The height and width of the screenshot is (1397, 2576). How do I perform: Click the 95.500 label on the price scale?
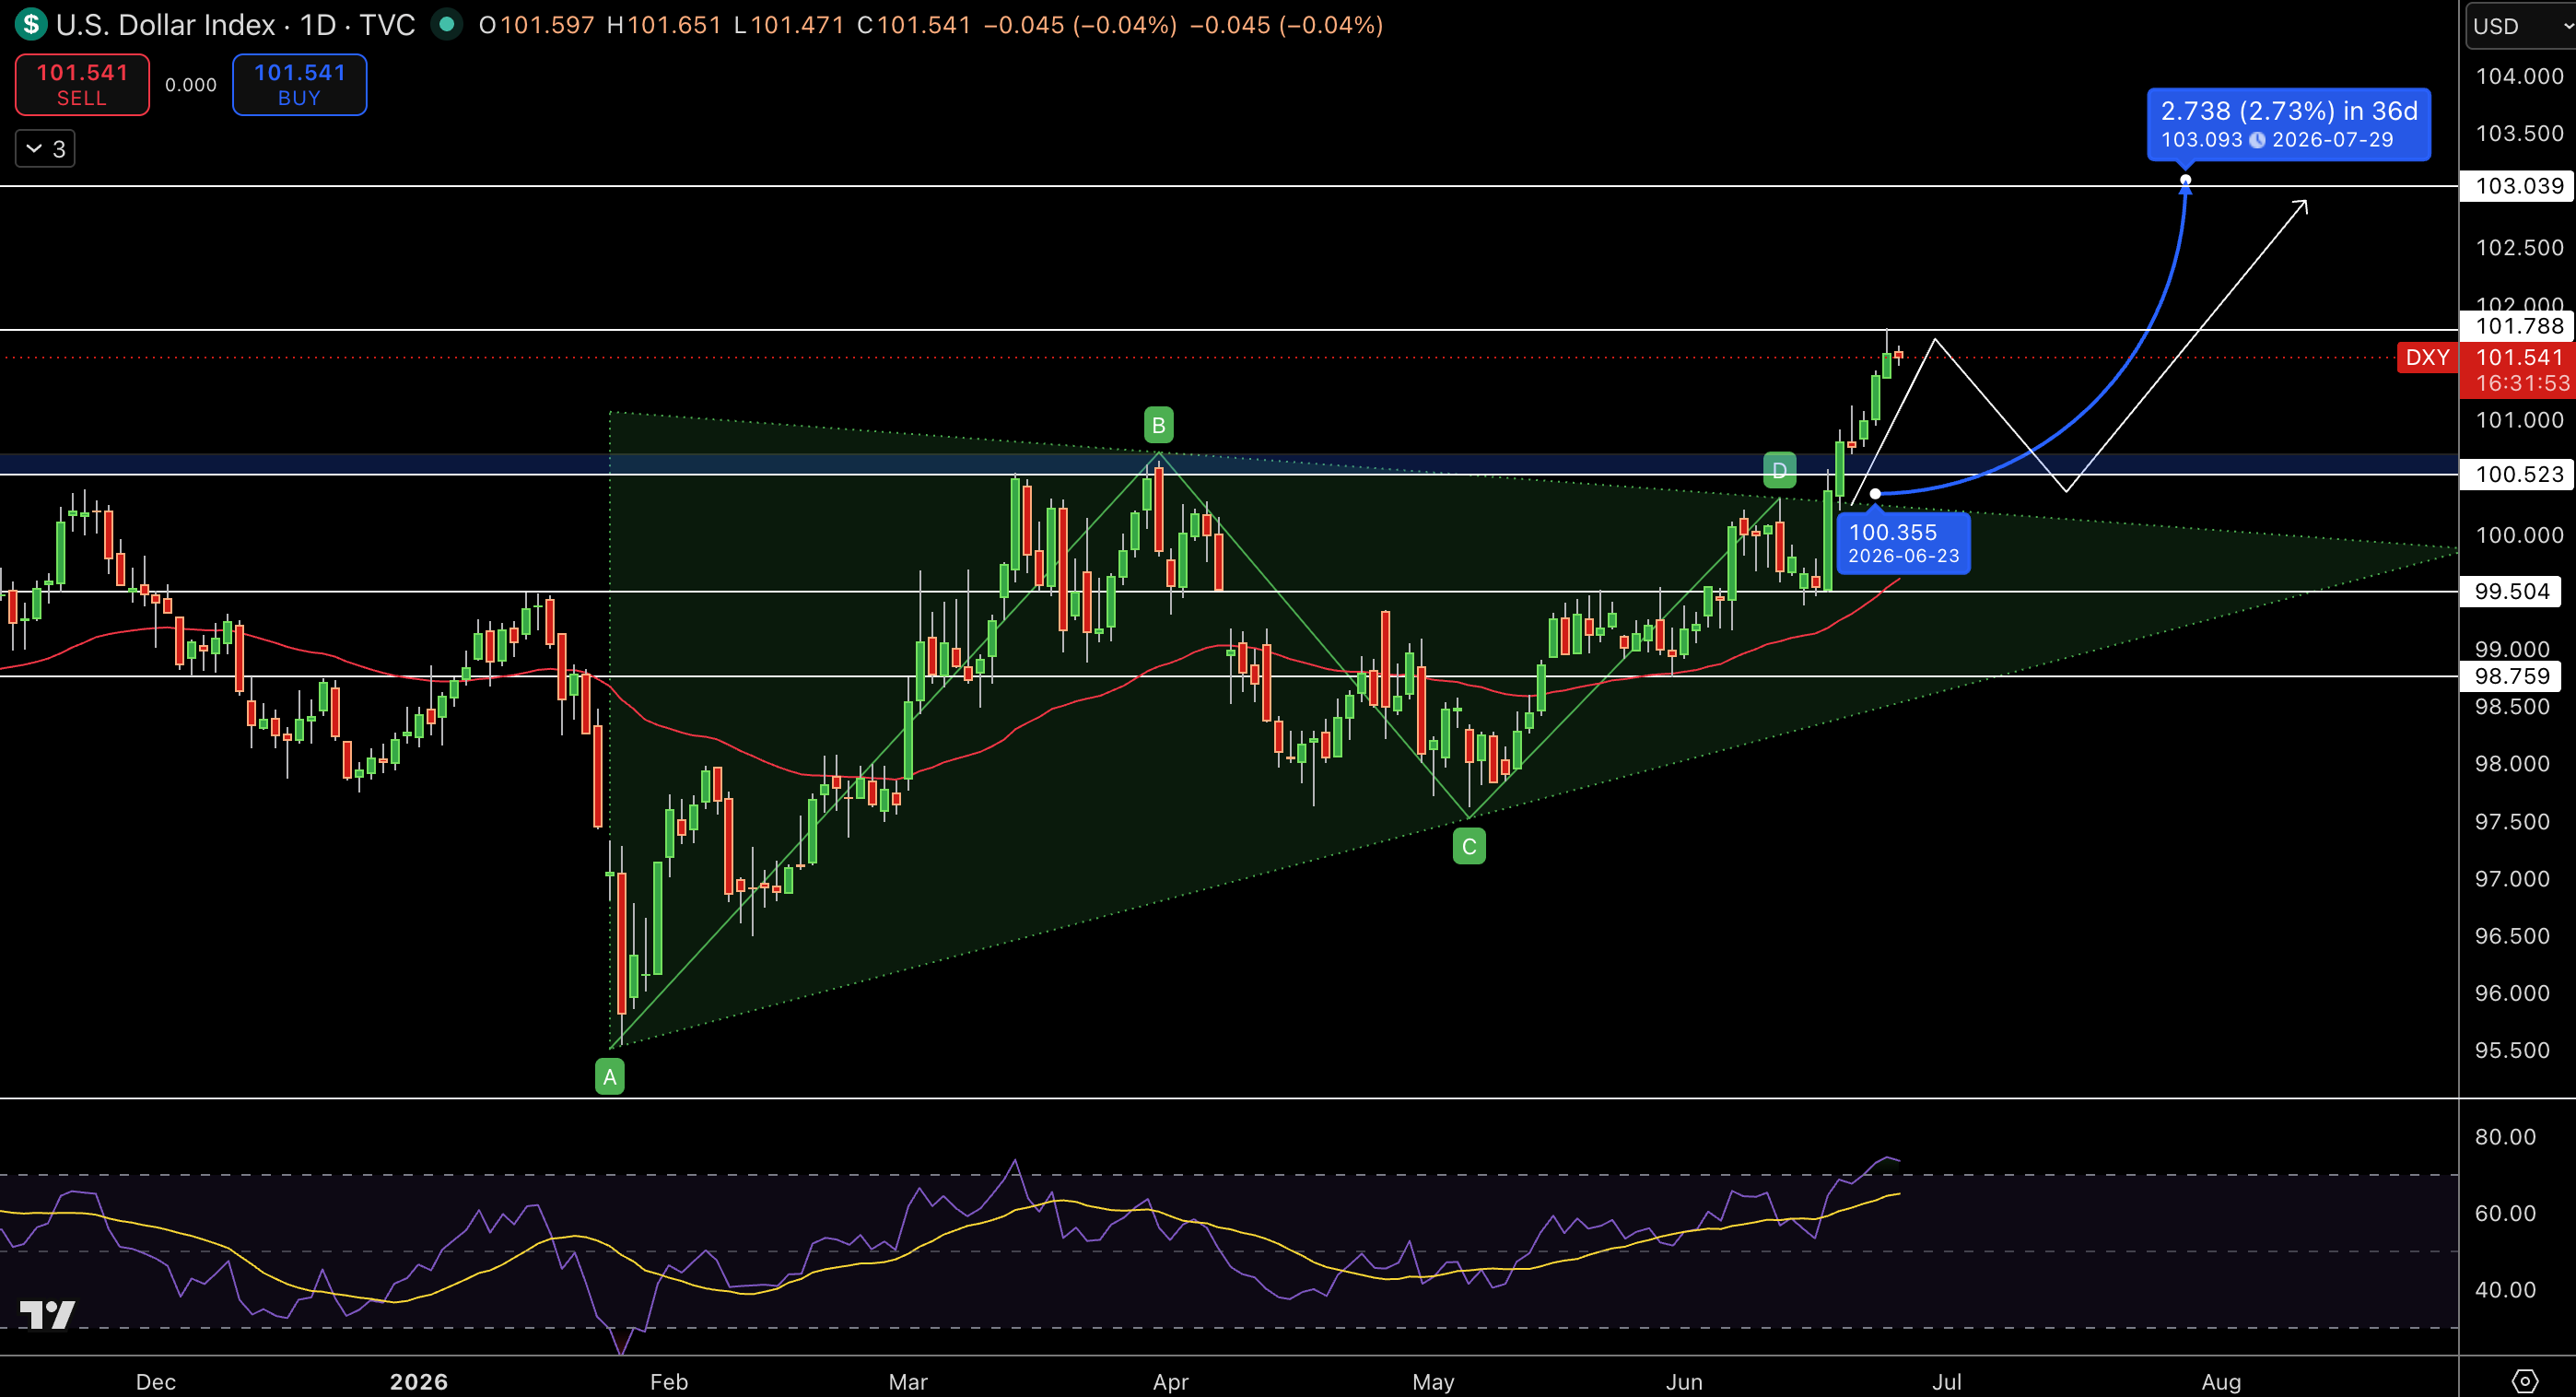click(2511, 1050)
